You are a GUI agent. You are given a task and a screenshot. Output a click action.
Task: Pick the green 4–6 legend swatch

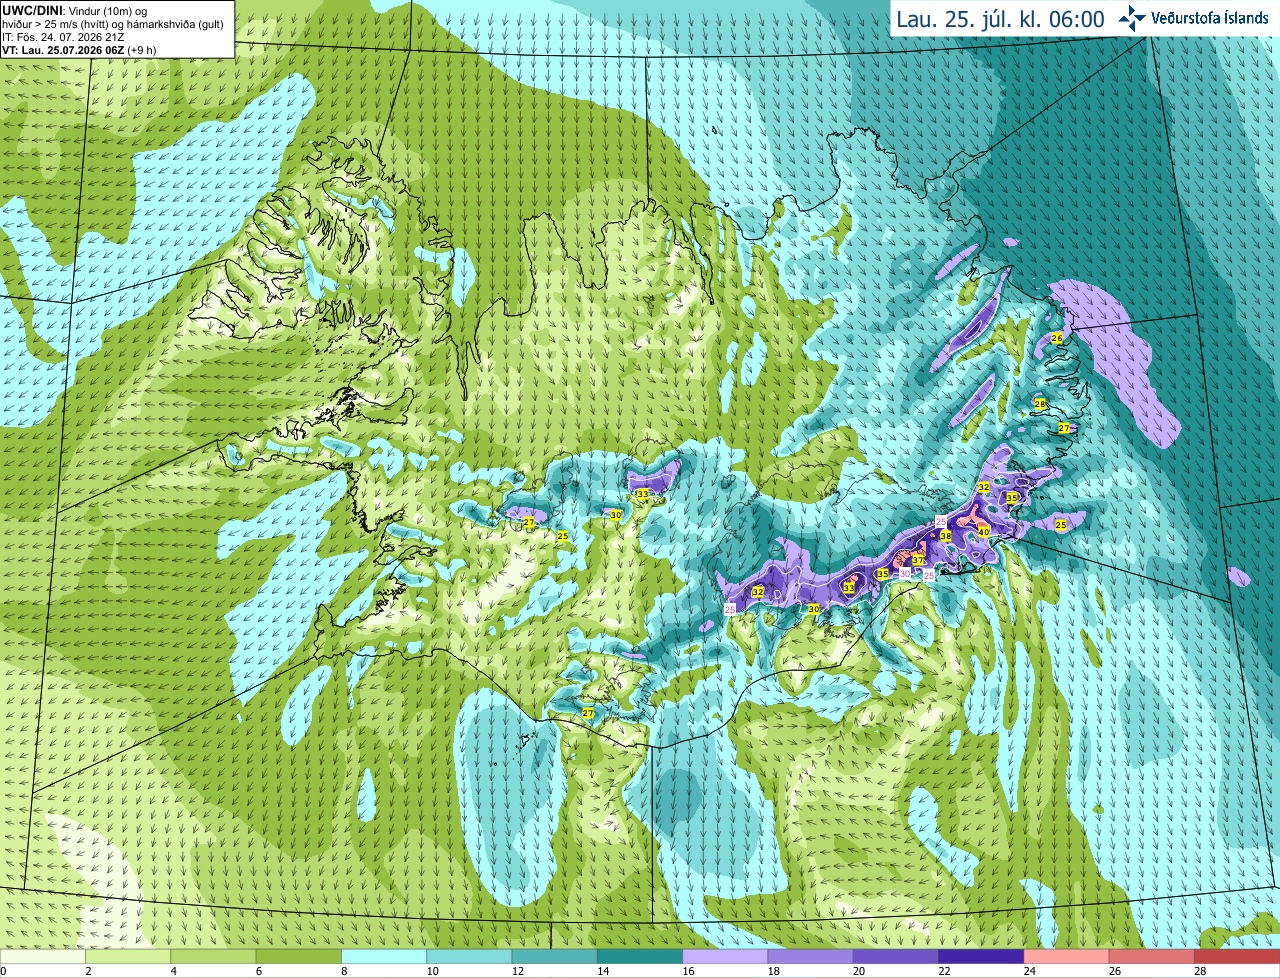213,957
